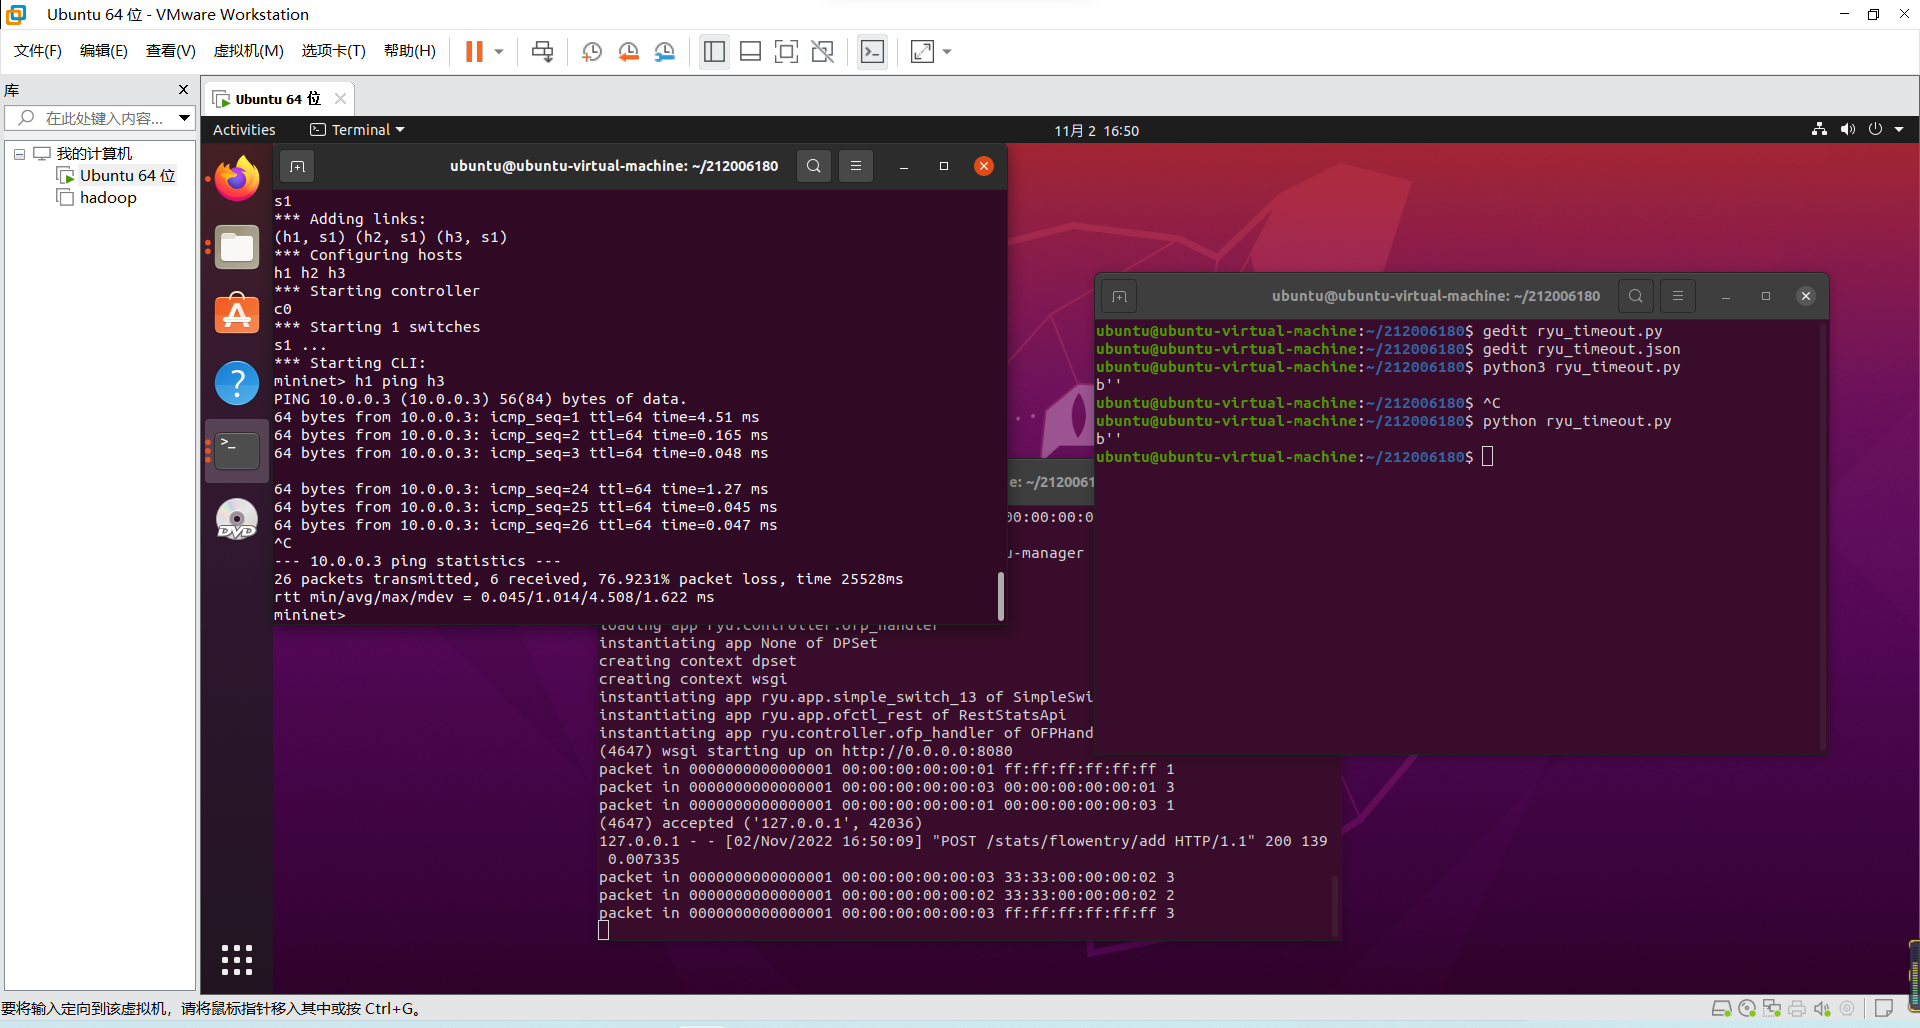Switch to Unity mode
This screenshot has height=1028, width=1920.
coord(822,51)
